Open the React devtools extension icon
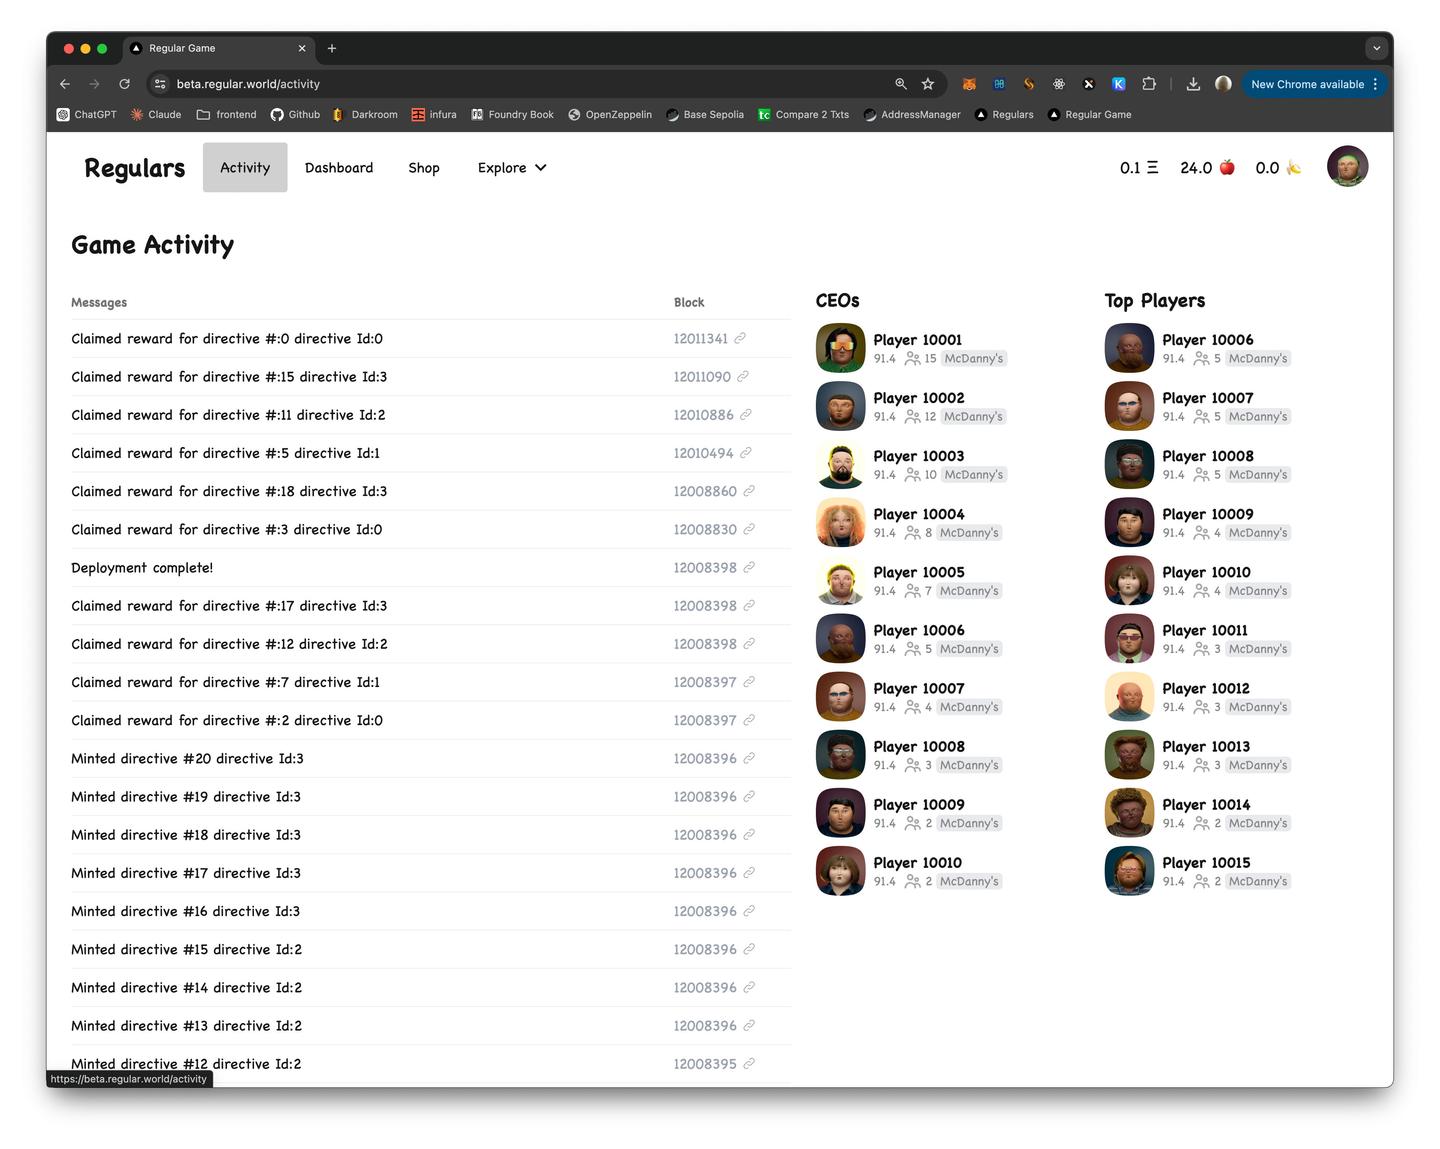This screenshot has height=1149, width=1440. coord(1059,84)
